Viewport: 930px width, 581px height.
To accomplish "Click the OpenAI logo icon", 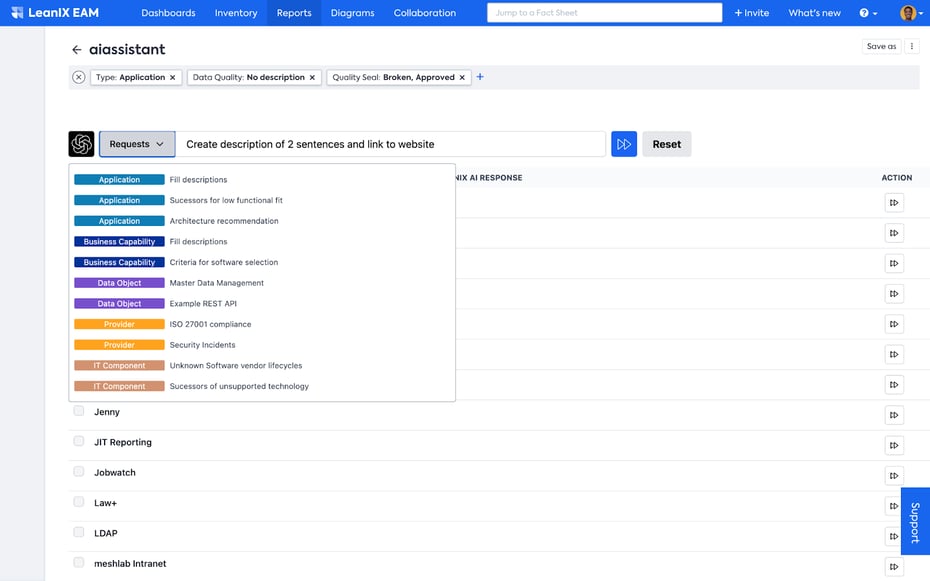I will [x=81, y=143].
